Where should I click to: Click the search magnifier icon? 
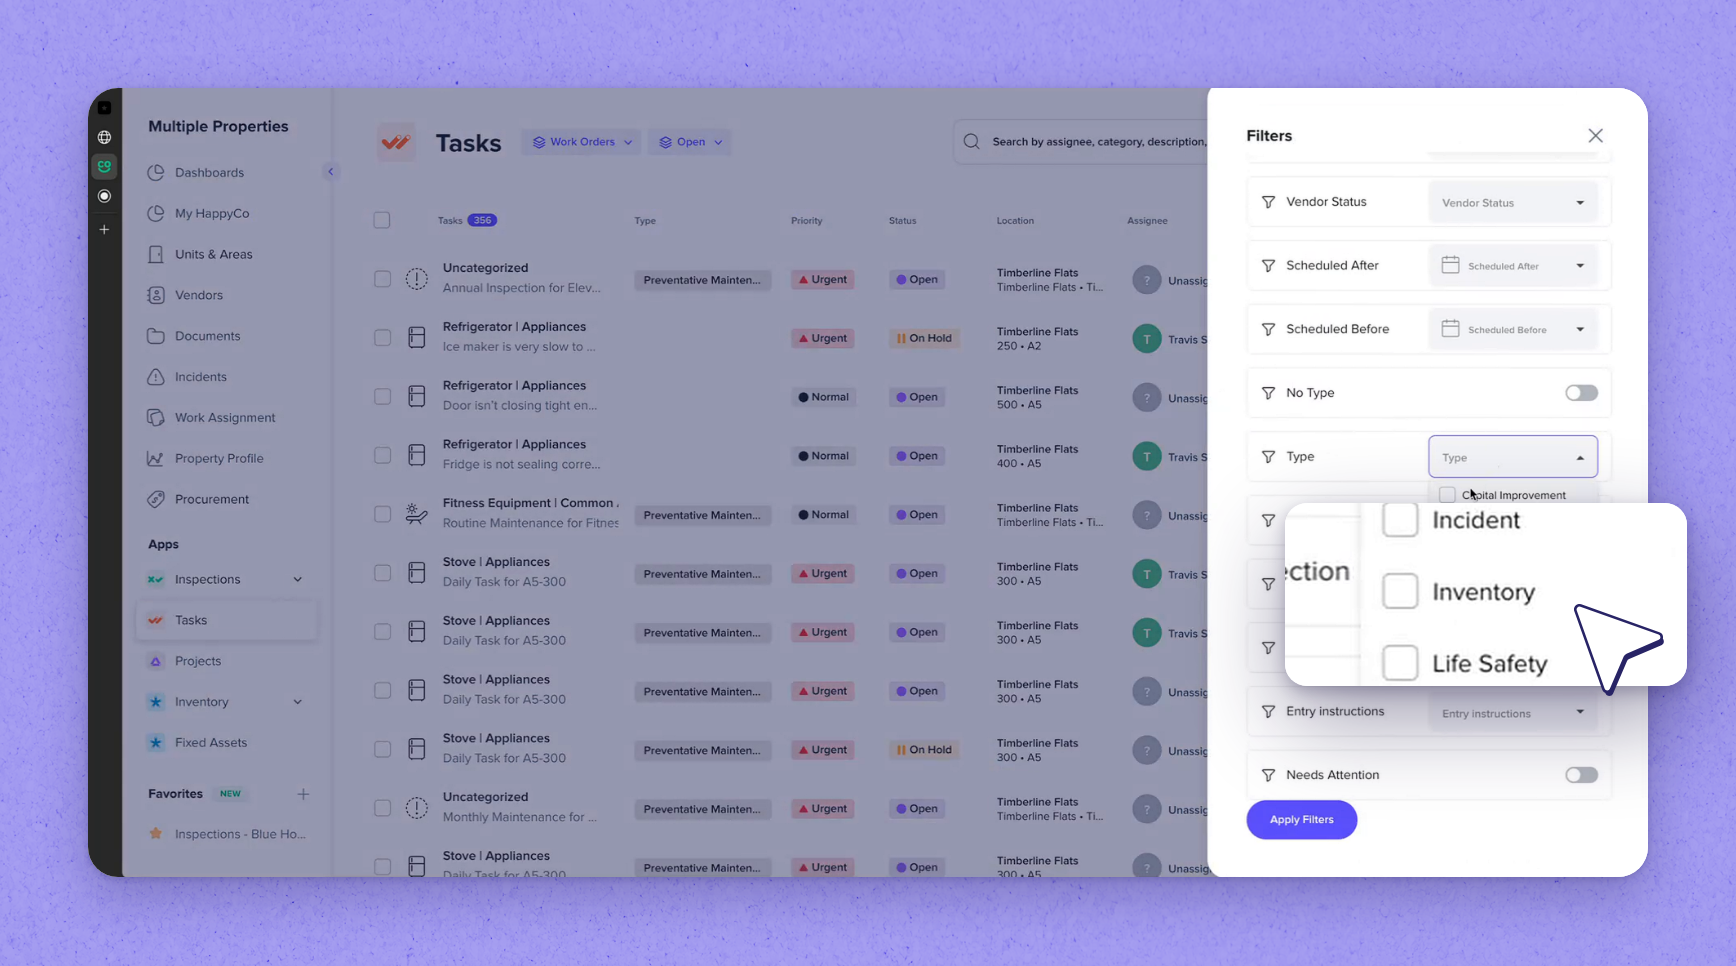[x=971, y=142]
